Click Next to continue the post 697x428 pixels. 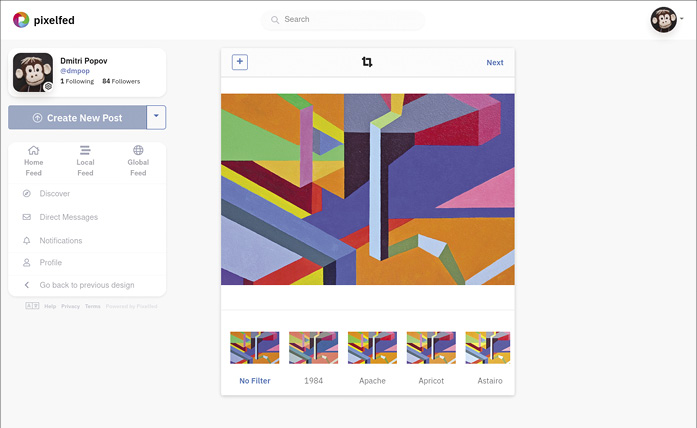(495, 63)
